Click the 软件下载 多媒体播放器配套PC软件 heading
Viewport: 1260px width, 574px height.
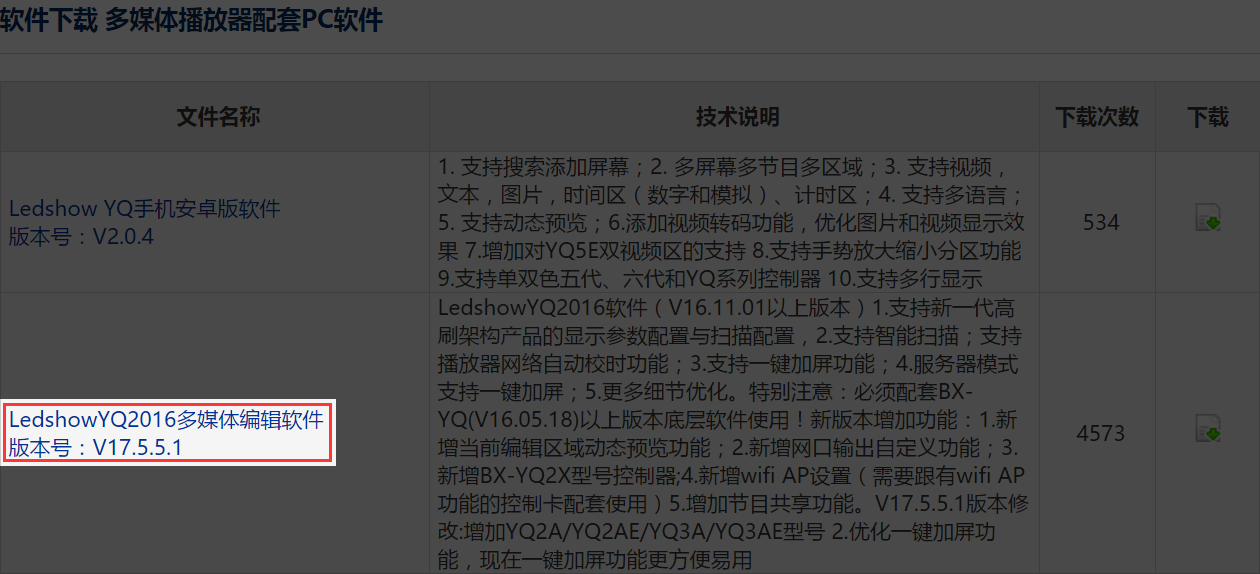pos(191,19)
